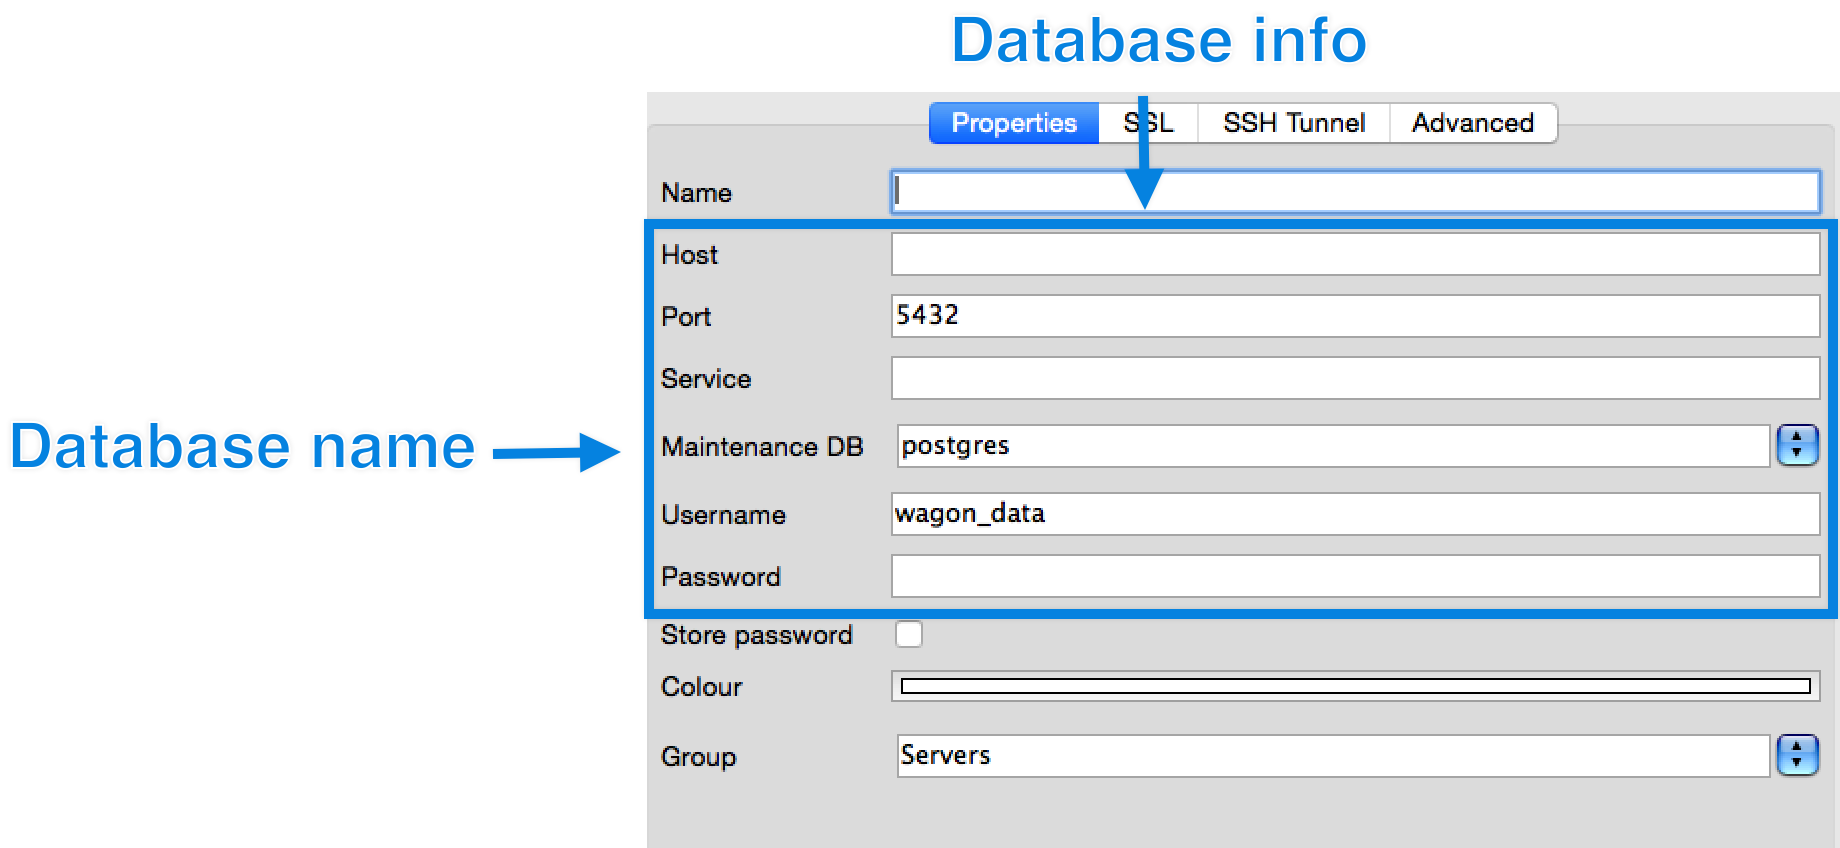Image resolution: width=1840 pixels, height=848 pixels.
Task: Click the Username label text
Action: pos(723,515)
